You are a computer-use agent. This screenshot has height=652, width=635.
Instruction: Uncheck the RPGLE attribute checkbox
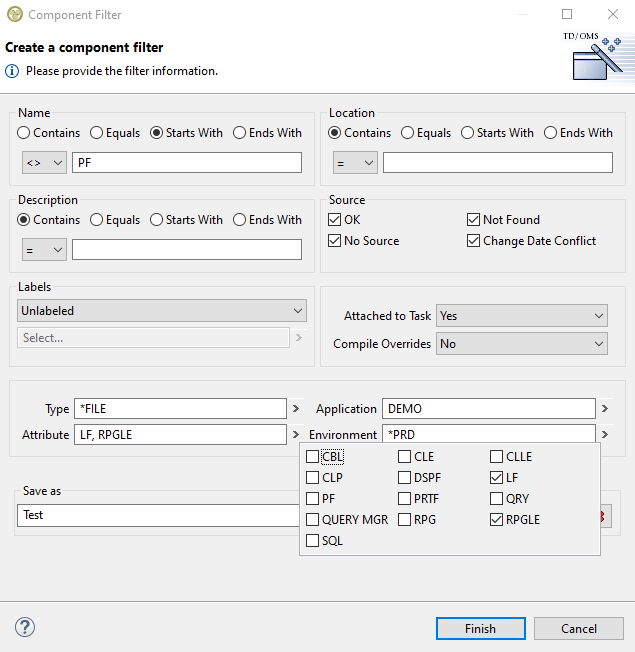(497, 520)
